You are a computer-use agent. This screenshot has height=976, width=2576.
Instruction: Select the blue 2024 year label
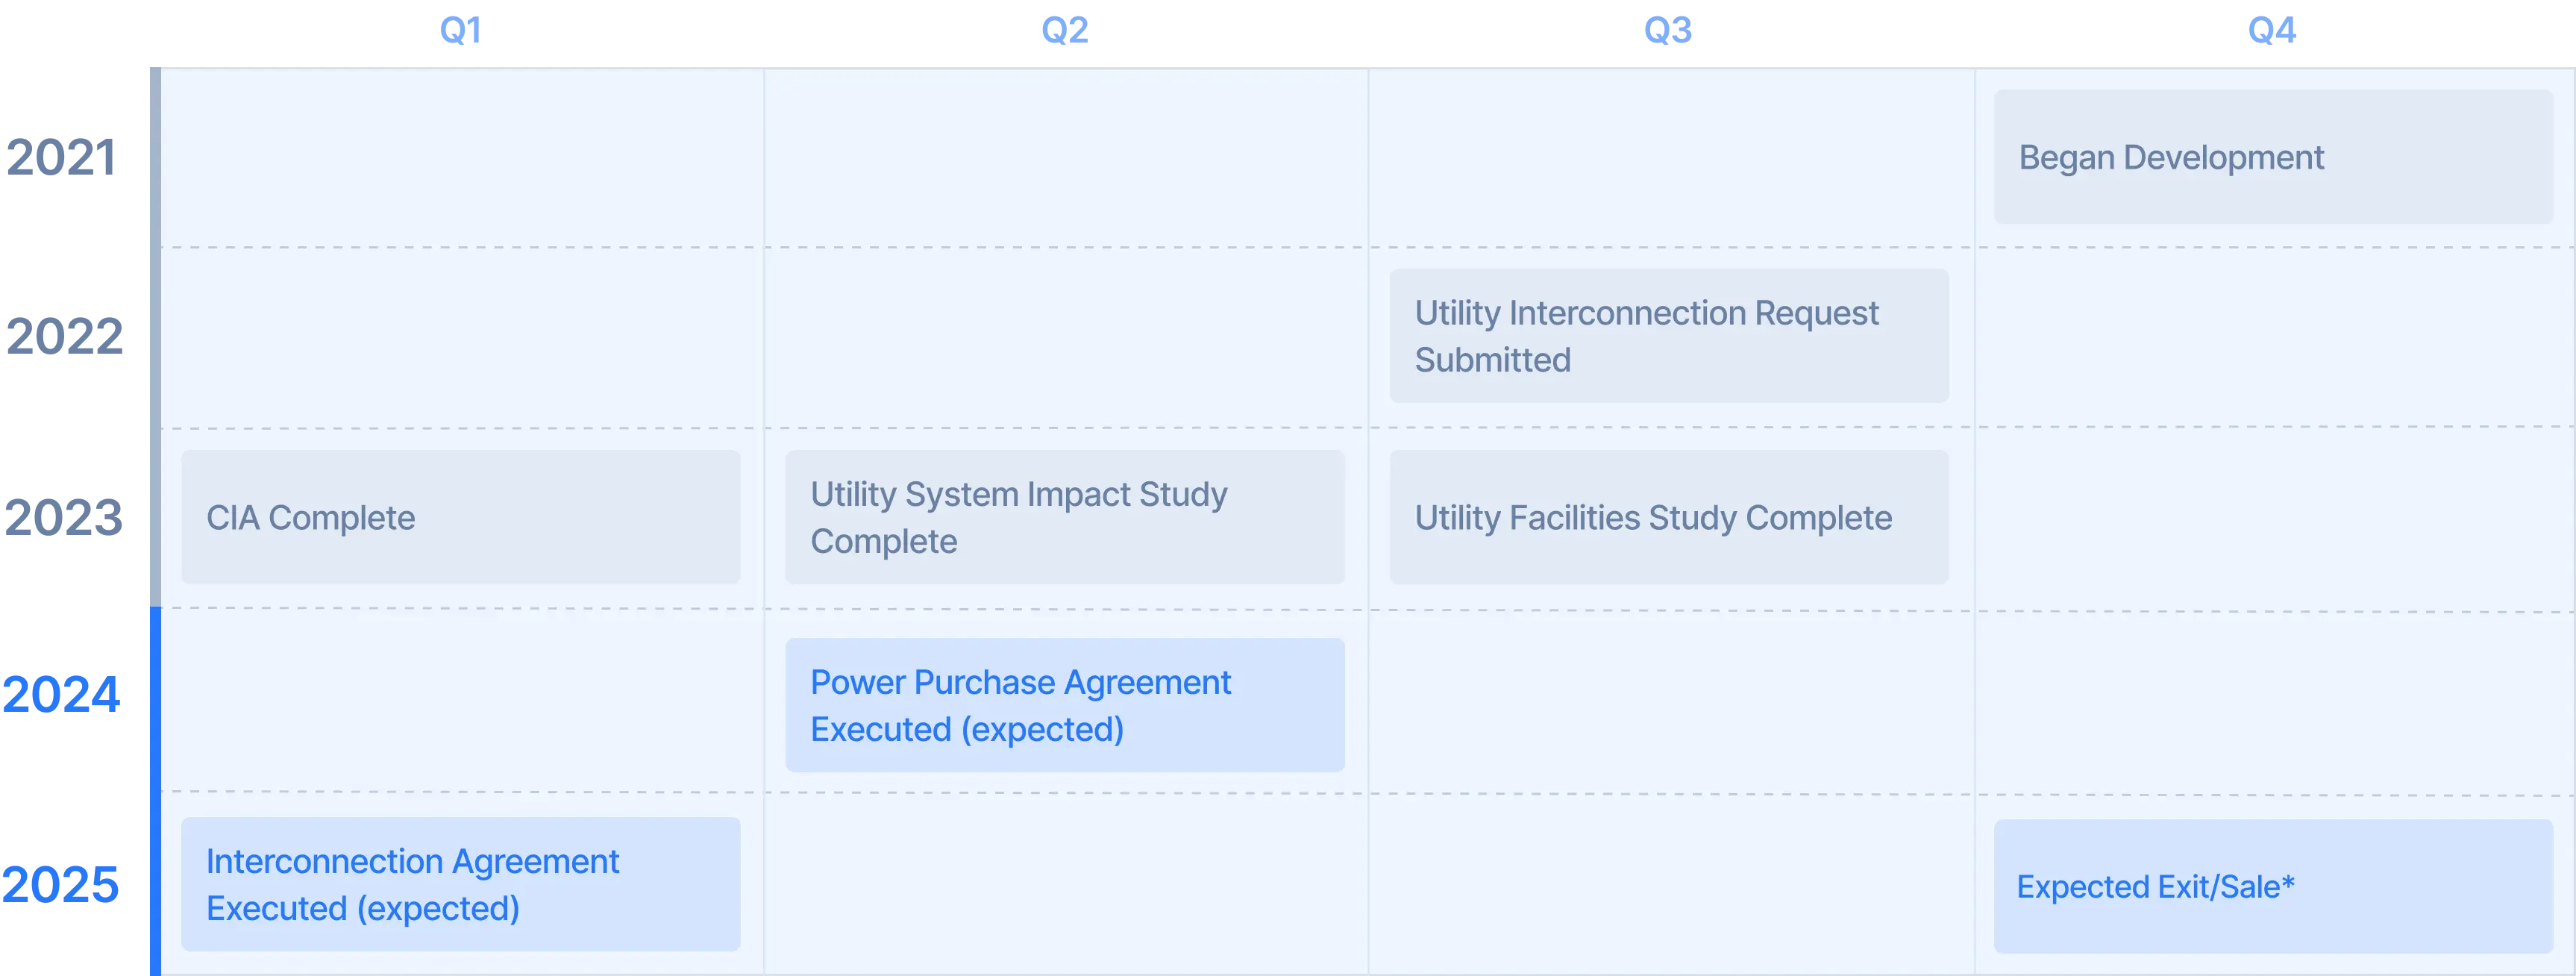coord(62,695)
